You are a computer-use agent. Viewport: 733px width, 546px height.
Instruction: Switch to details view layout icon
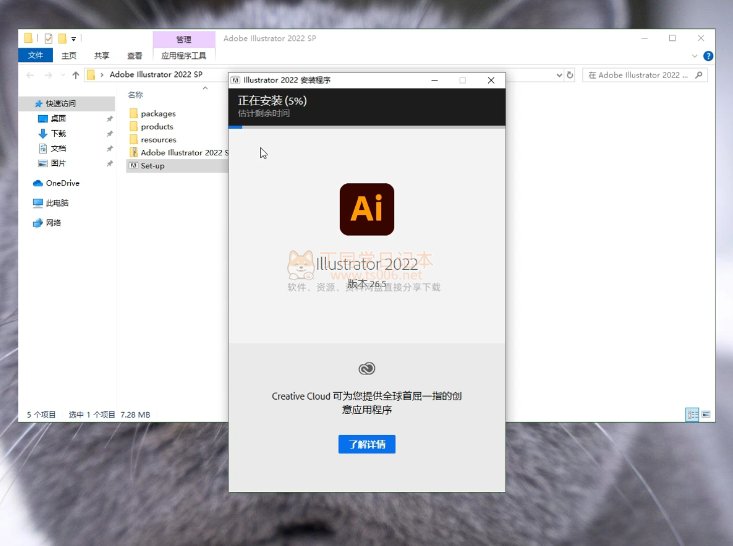691,414
